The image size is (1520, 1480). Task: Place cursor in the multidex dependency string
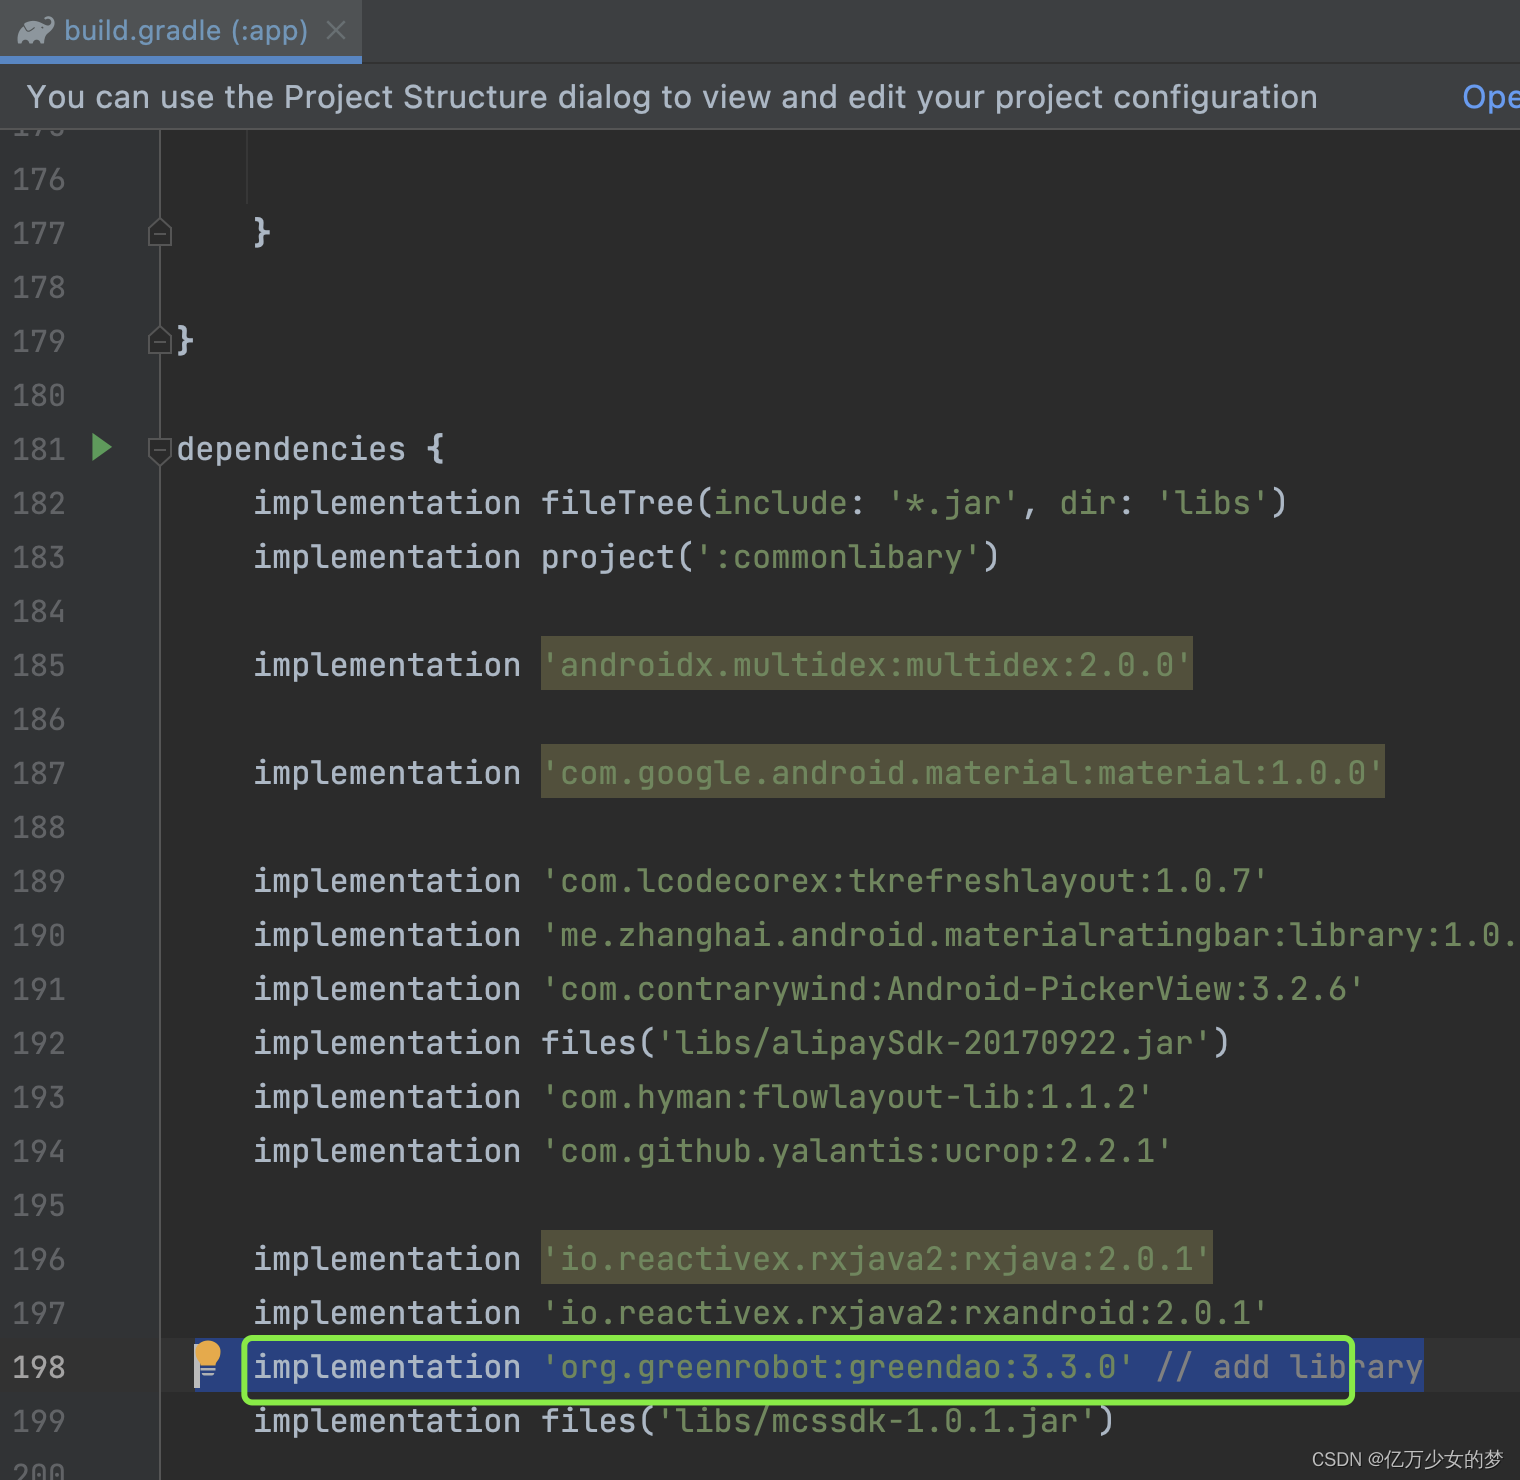(x=865, y=663)
